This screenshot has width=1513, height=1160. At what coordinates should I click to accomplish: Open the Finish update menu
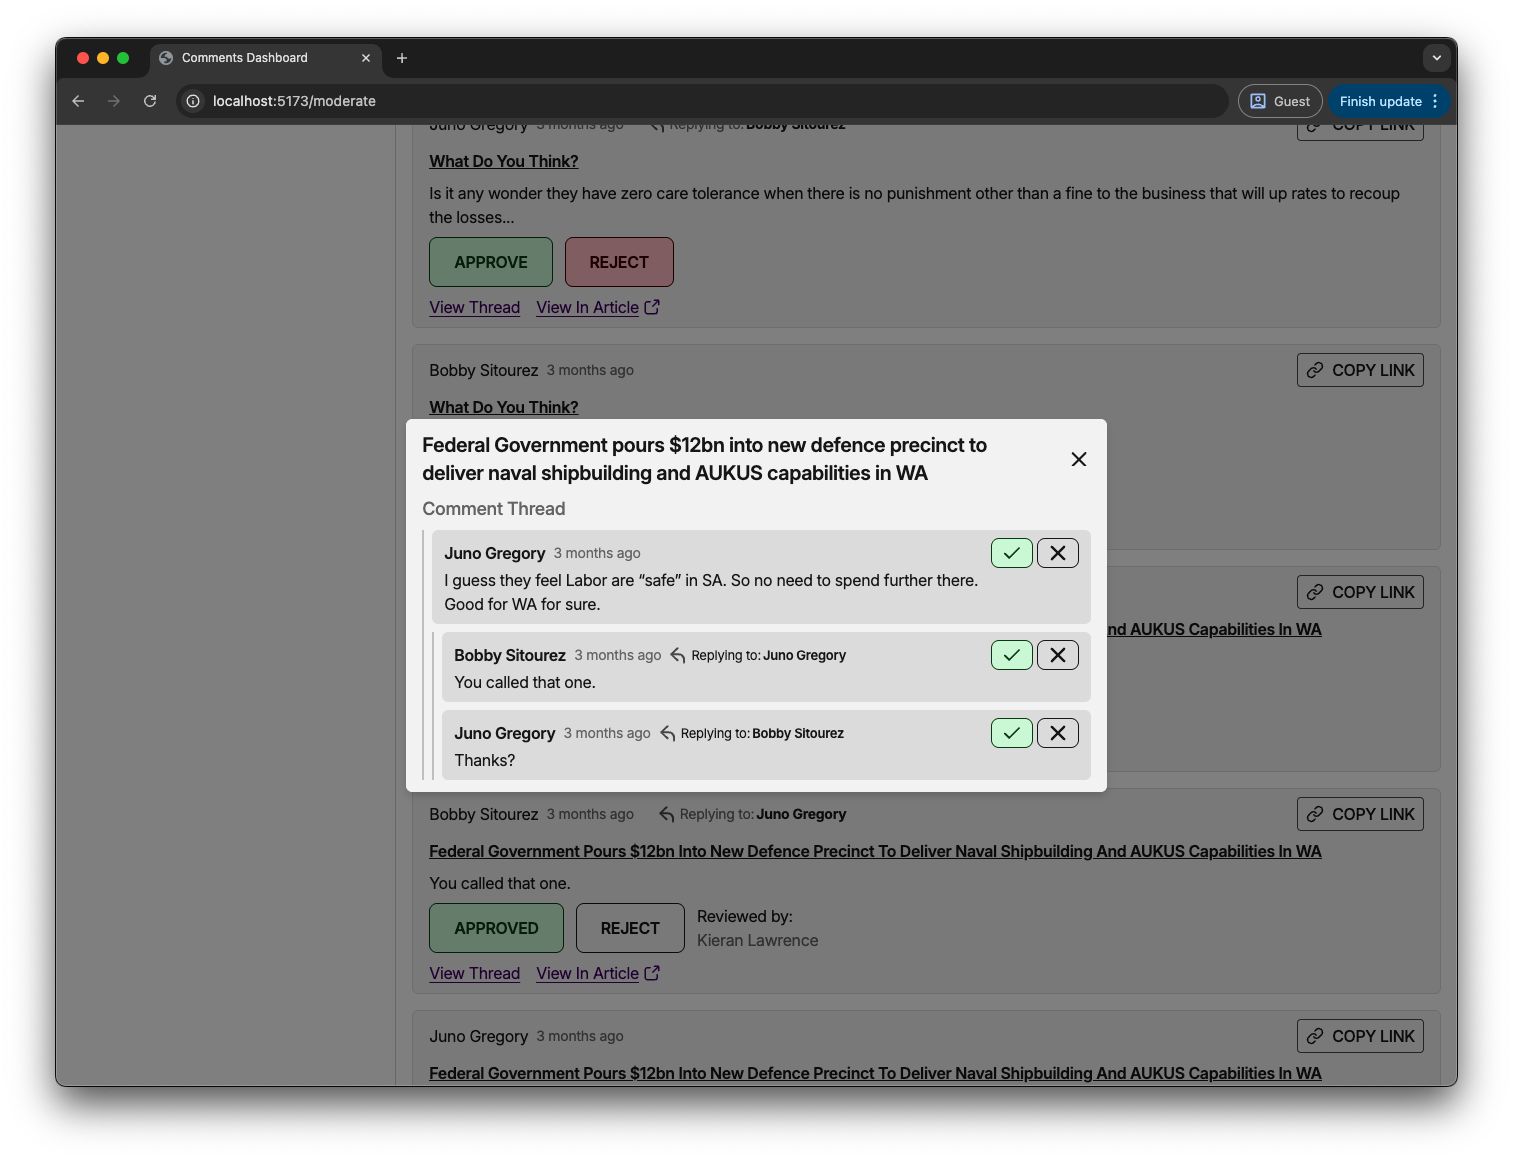1388,101
